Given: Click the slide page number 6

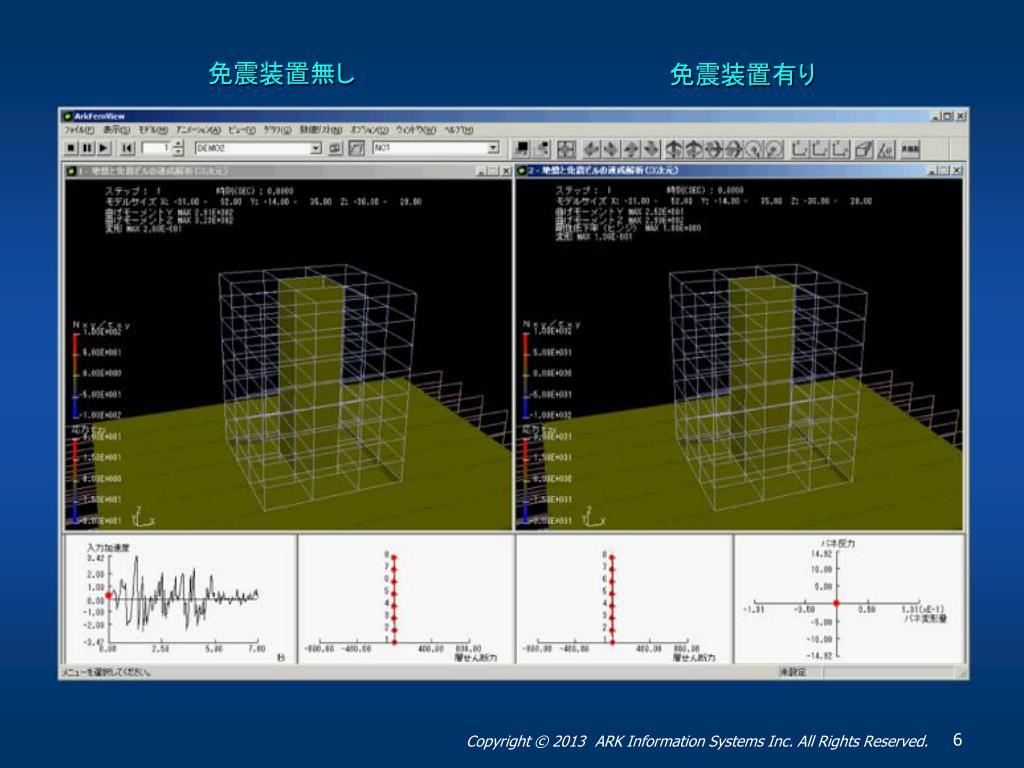Looking at the screenshot, I should click(957, 739).
